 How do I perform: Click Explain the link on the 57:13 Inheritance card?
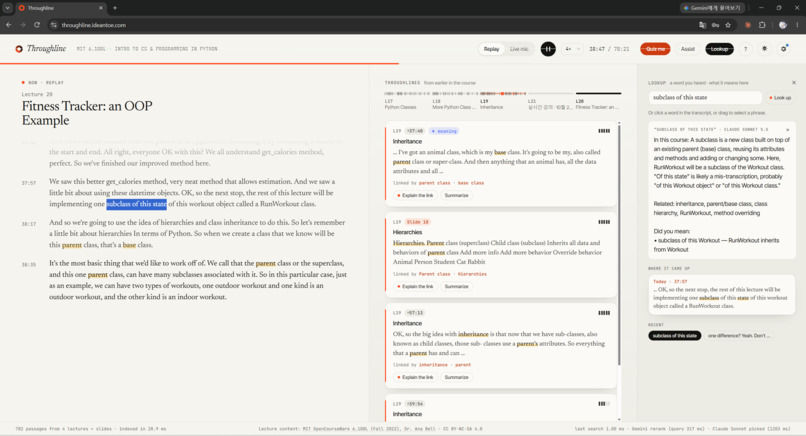[415, 377]
